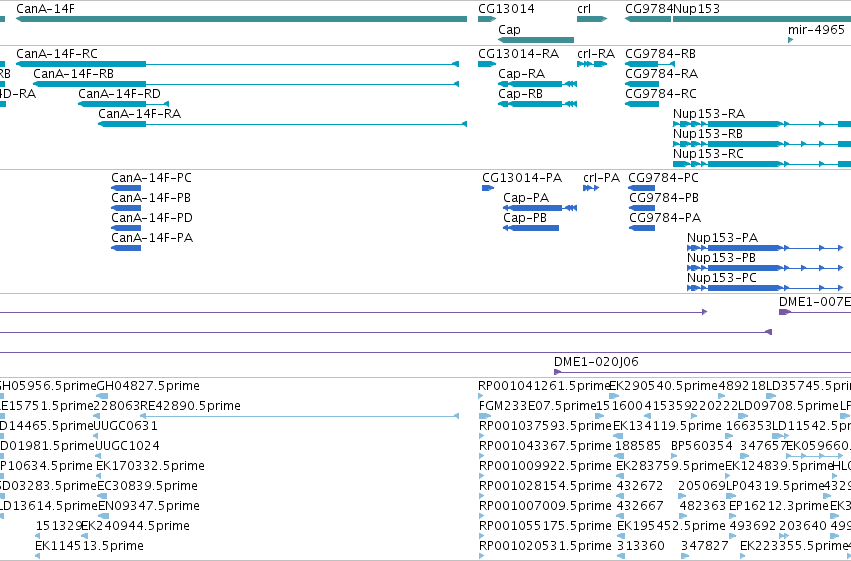Viewport: 851px width, 561px height.
Task: Open transcript CanA-14F-RC
Action: [237, 64]
